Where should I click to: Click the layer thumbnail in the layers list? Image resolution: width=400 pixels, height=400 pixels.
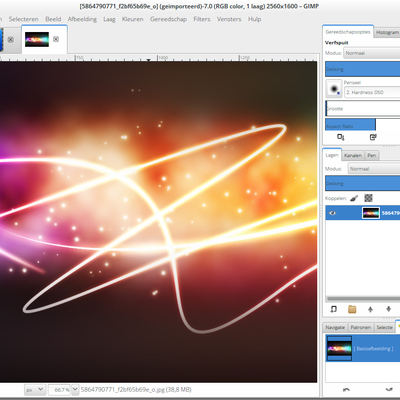click(x=371, y=213)
